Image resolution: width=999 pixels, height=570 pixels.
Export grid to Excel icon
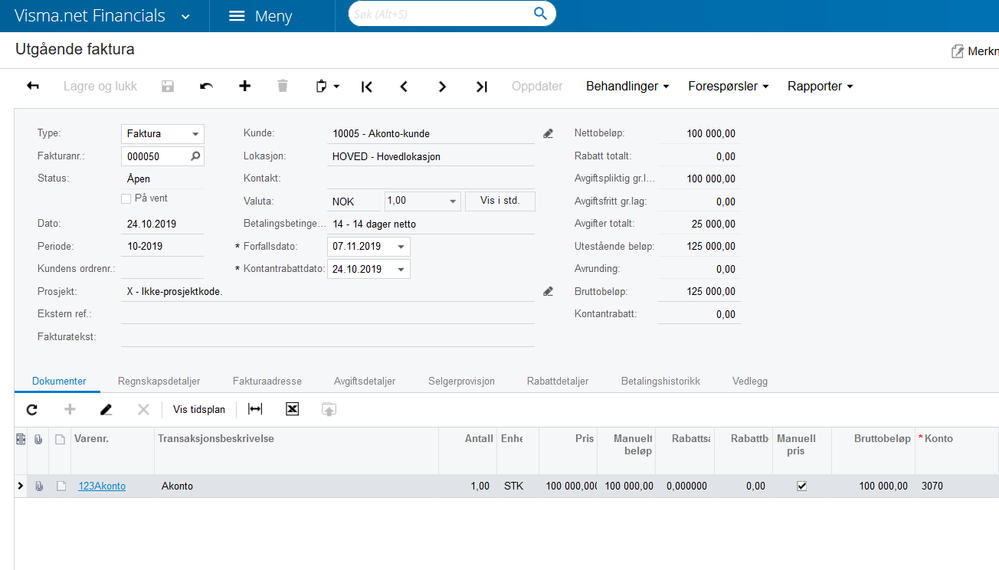tap(292, 409)
